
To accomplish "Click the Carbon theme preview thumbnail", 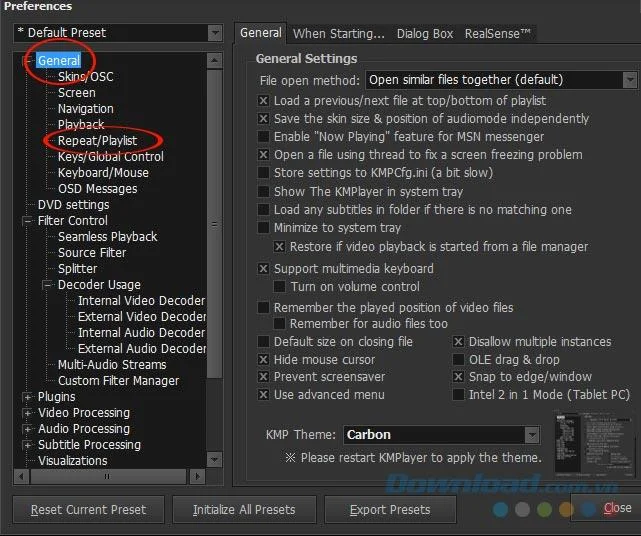I will [x=594, y=444].
